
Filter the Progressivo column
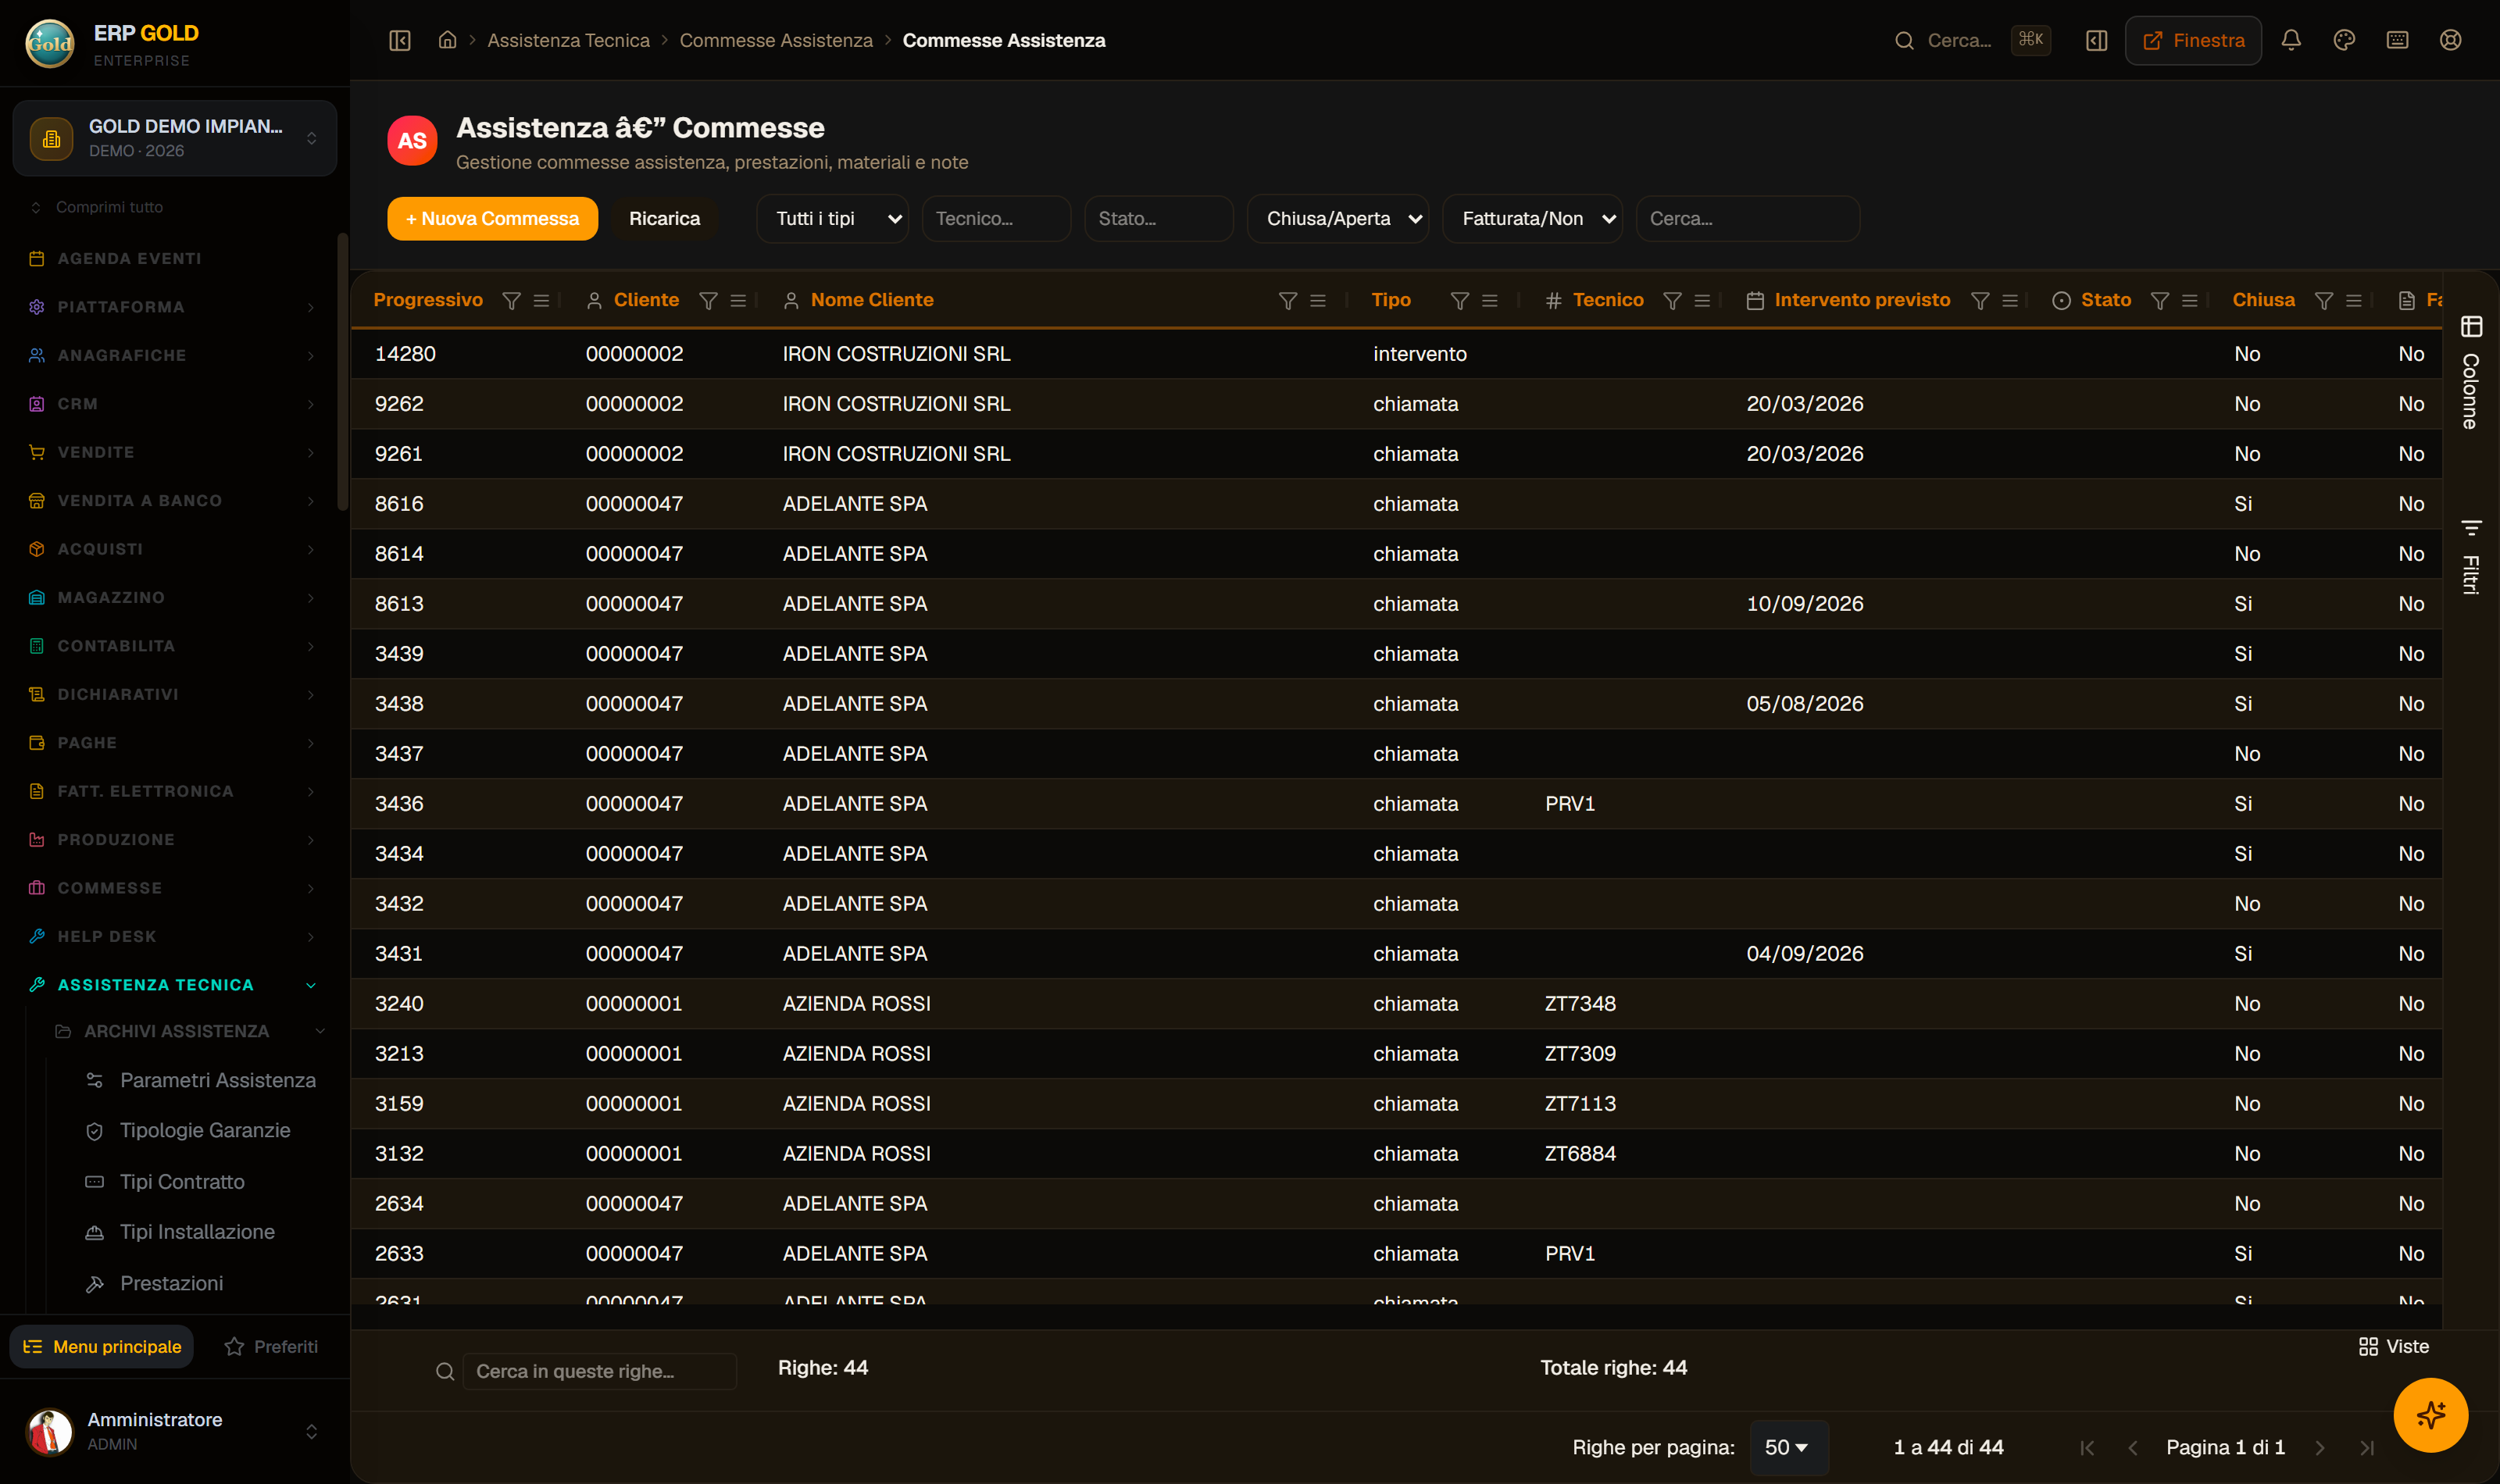coord(511,300)
